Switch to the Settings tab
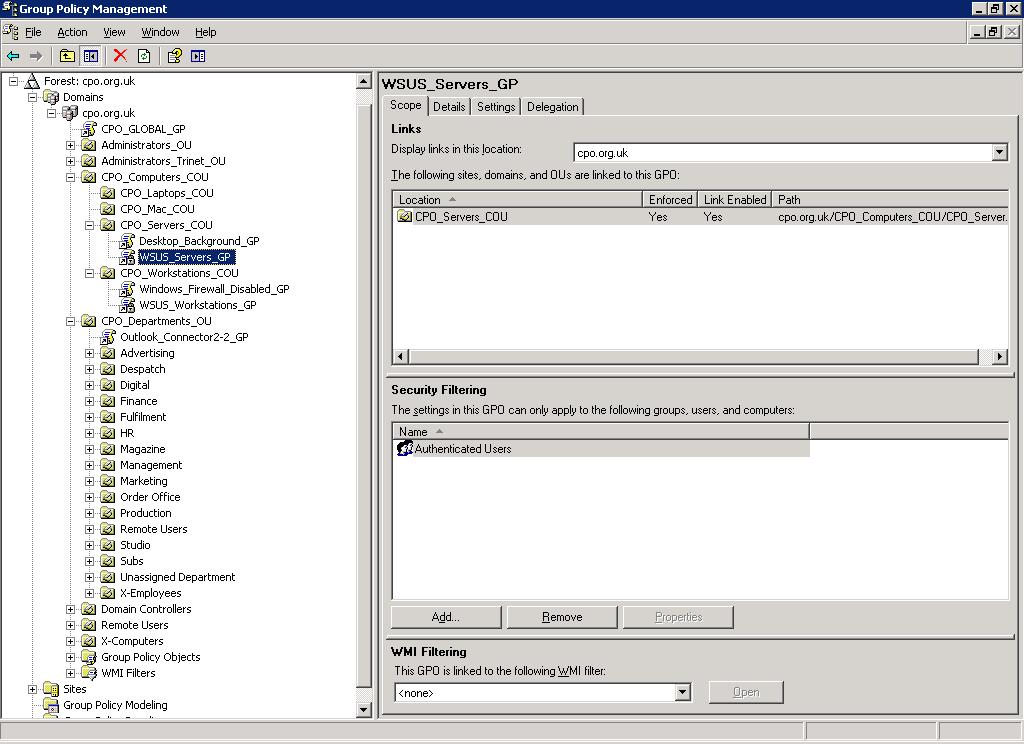The height and width of the screenshot is (744, 1024). click(496, 107)
